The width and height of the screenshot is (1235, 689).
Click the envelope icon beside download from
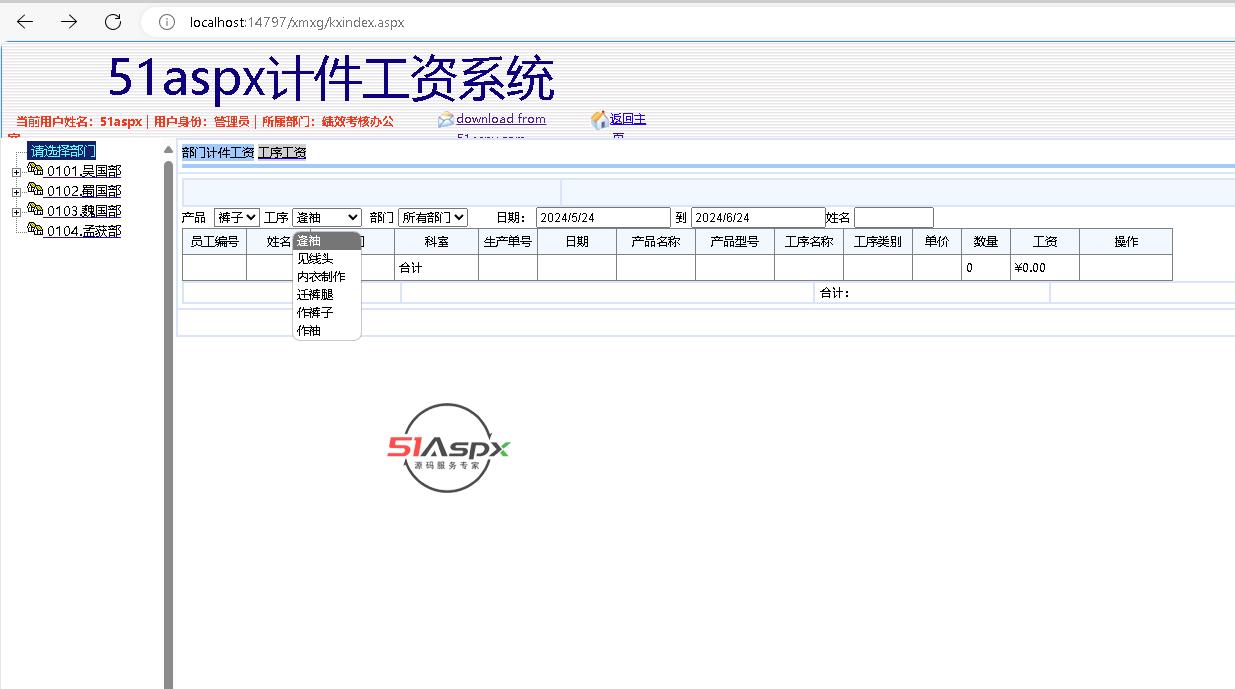(446, 120)
